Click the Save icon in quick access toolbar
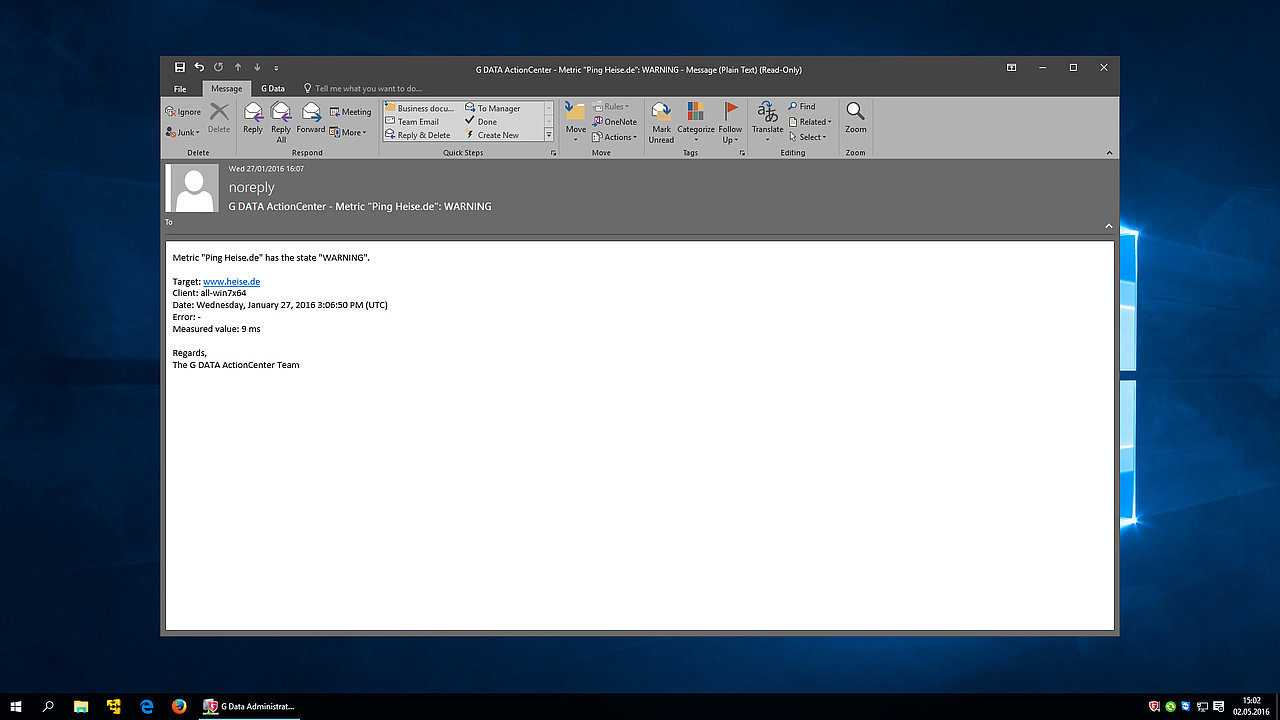 [x=180, y=68]
